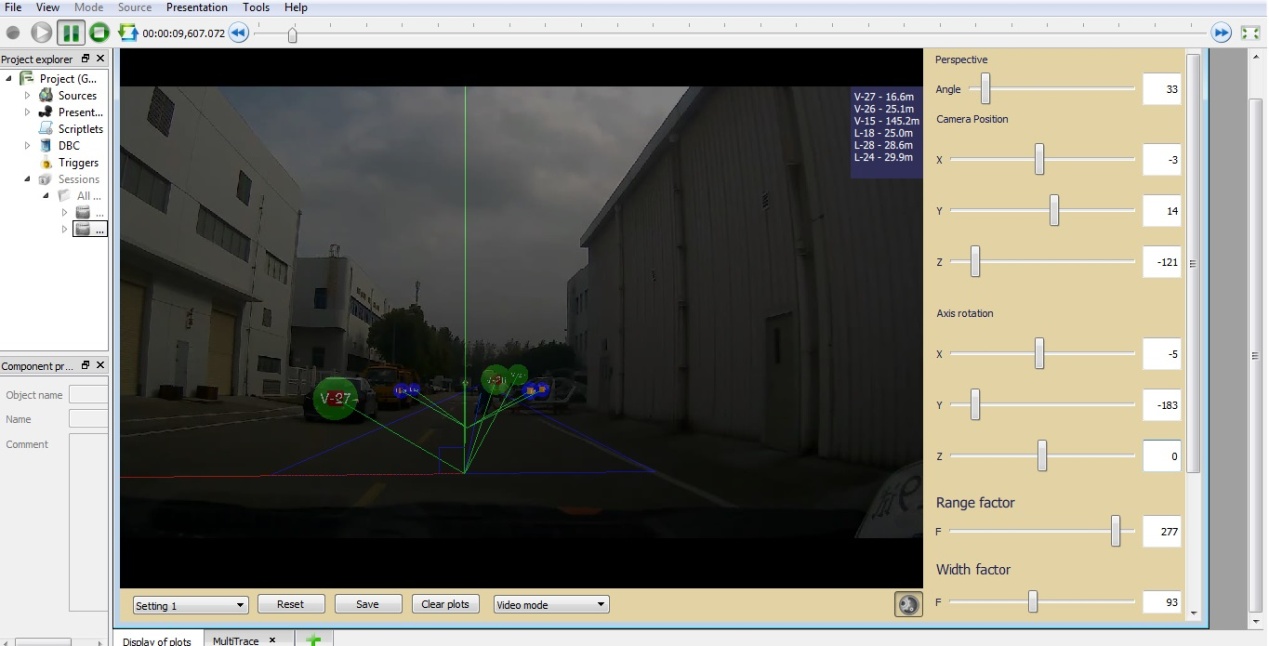Click the Width factor slider handle

point(1033,601)
